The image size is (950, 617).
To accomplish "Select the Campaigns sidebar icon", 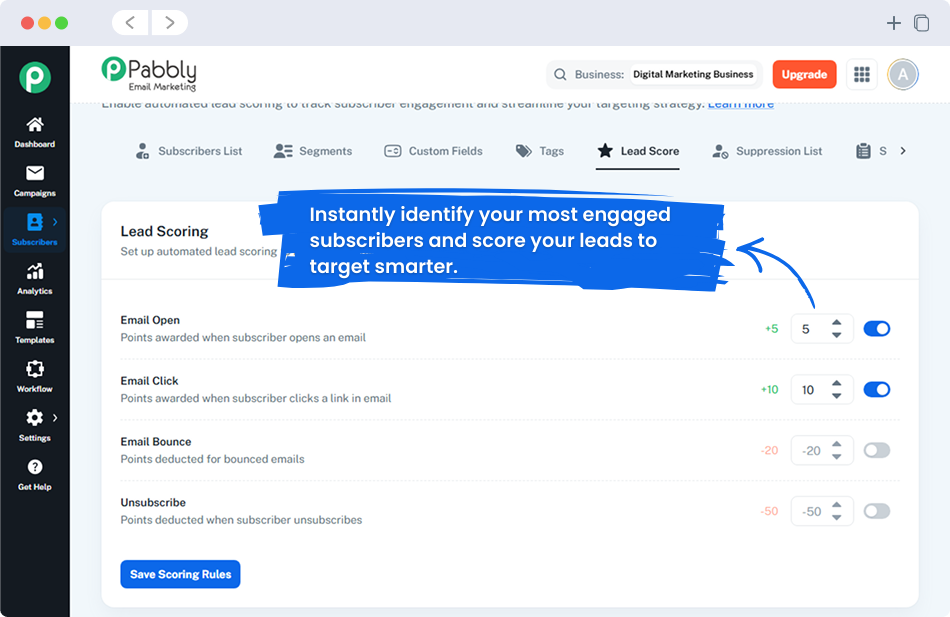I will [x=34, y=182].
